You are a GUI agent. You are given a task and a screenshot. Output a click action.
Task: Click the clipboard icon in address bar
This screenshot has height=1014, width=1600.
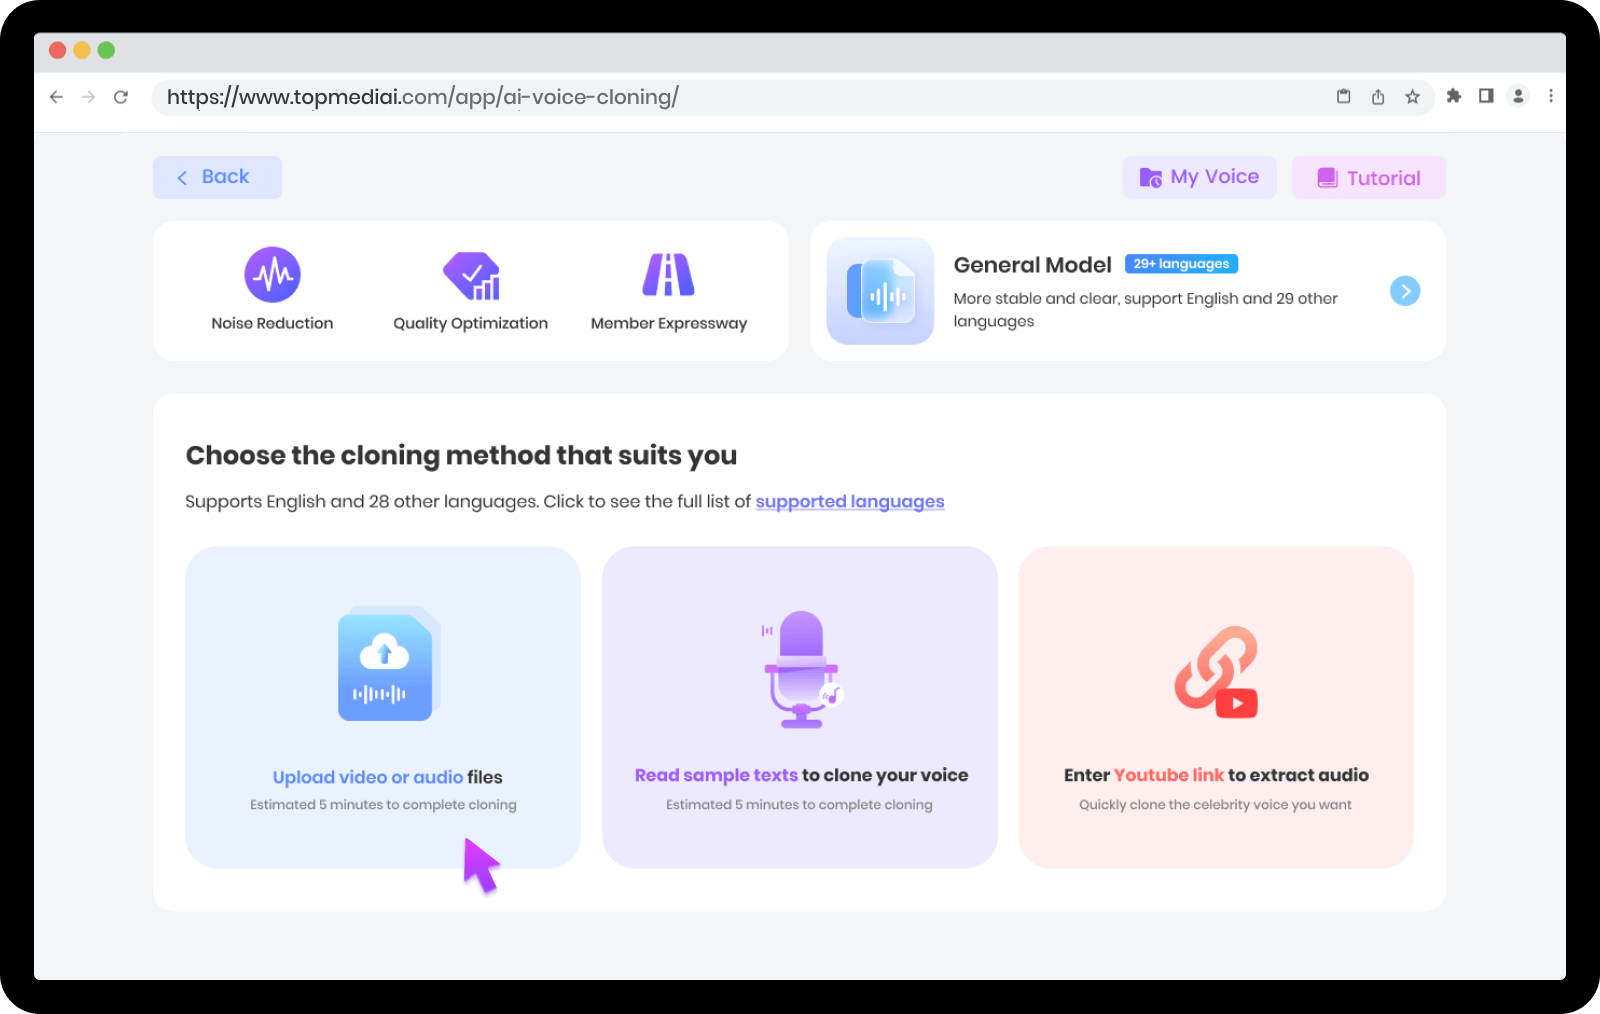pyautogui.click(x=1344, y=96)
